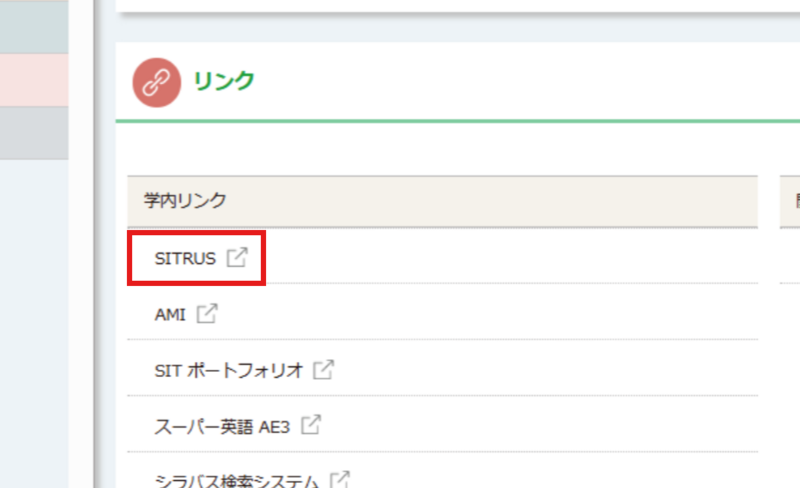Click the first row of the right-hand link column
The height and width of the screenshot is (488, 800).
pos(790,258)
